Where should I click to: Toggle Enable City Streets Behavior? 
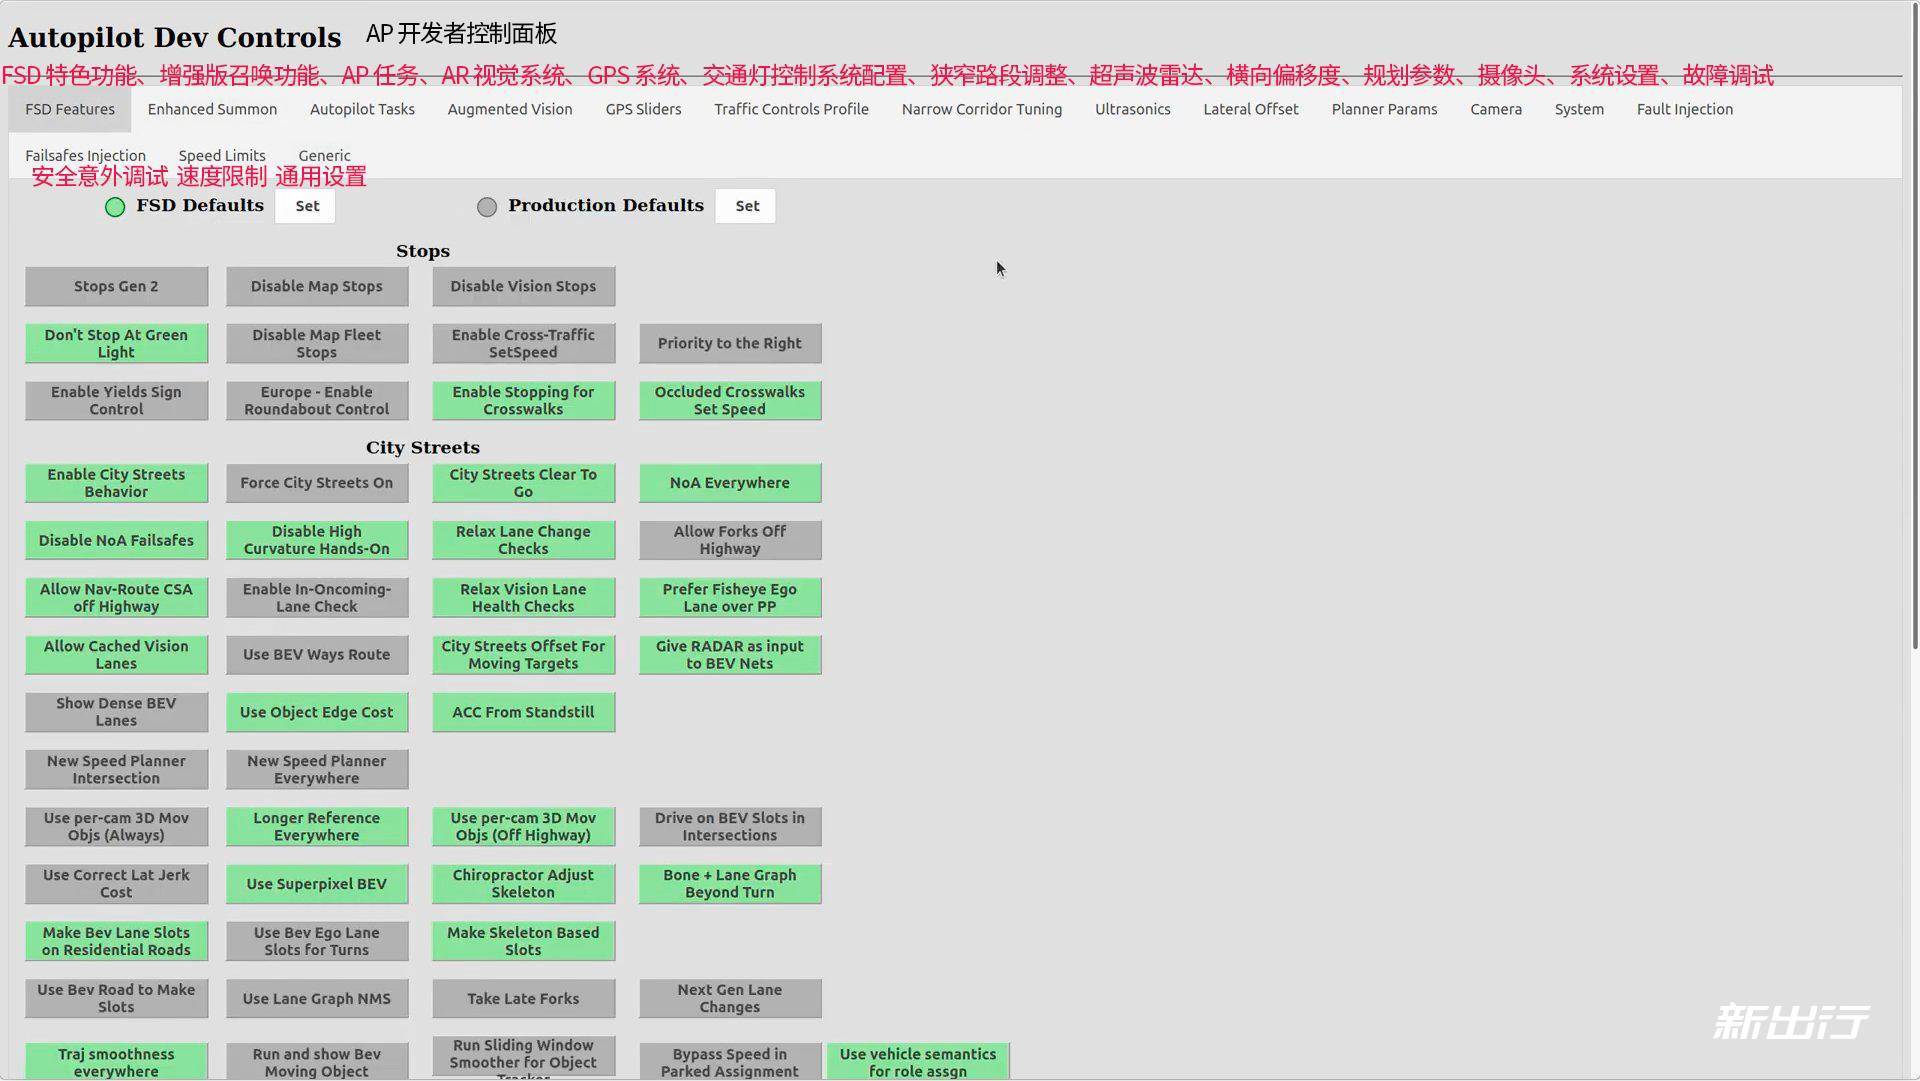pos(116,483)
